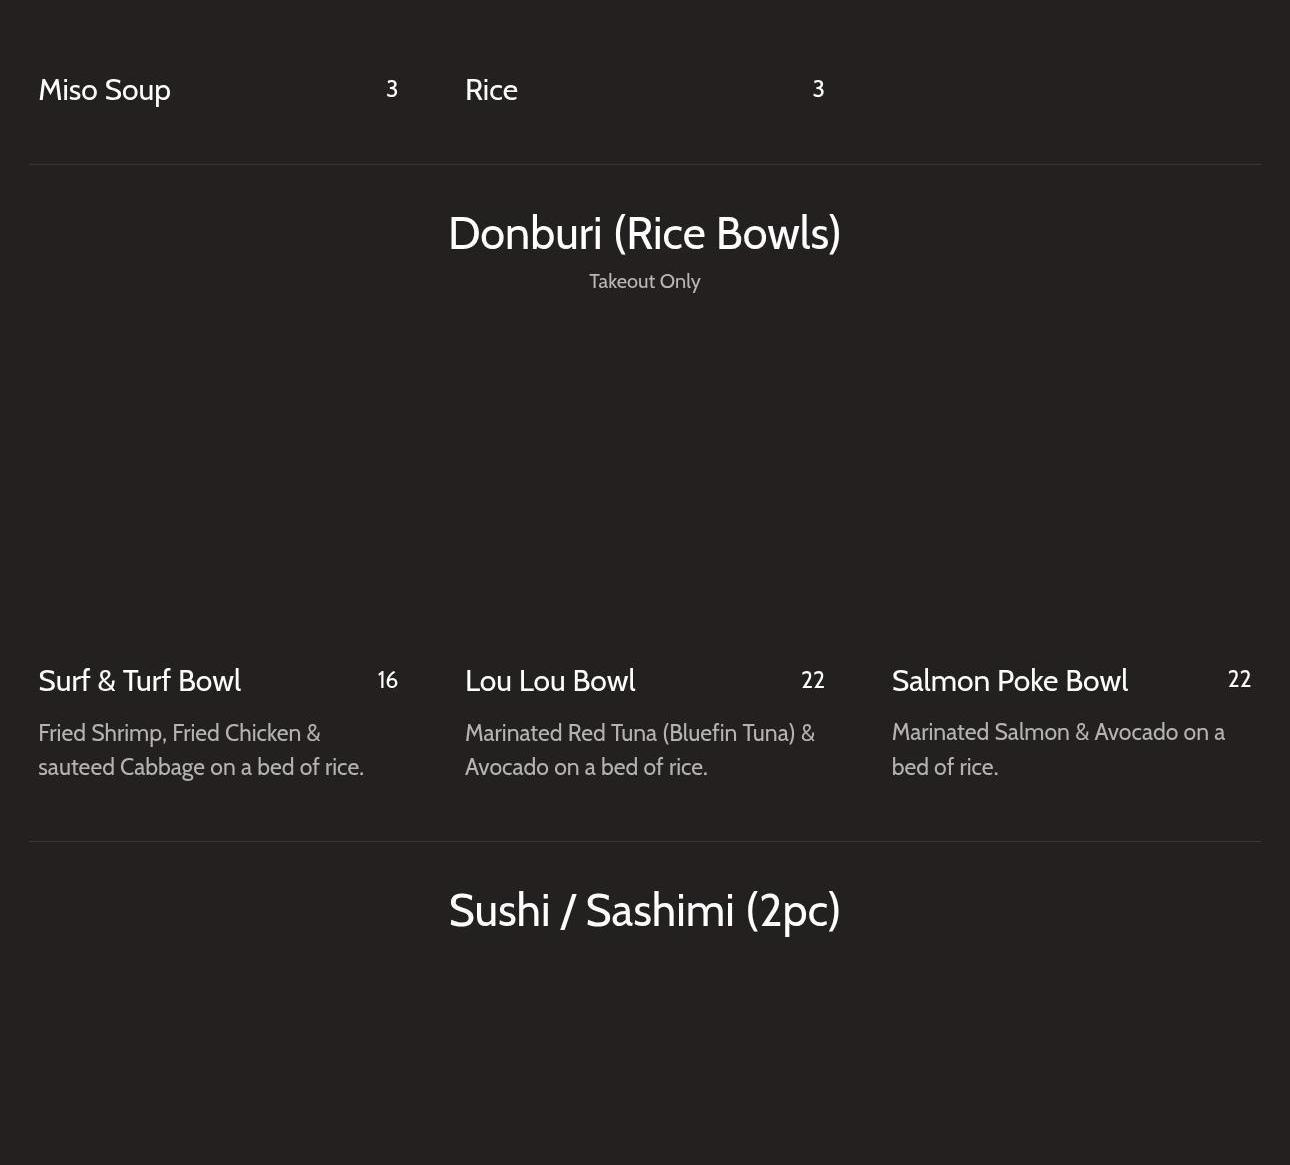Click the Miso Soup price
Viewport: 1290px width, 1165px height.
pyautogui.click(x=392, y=89)
